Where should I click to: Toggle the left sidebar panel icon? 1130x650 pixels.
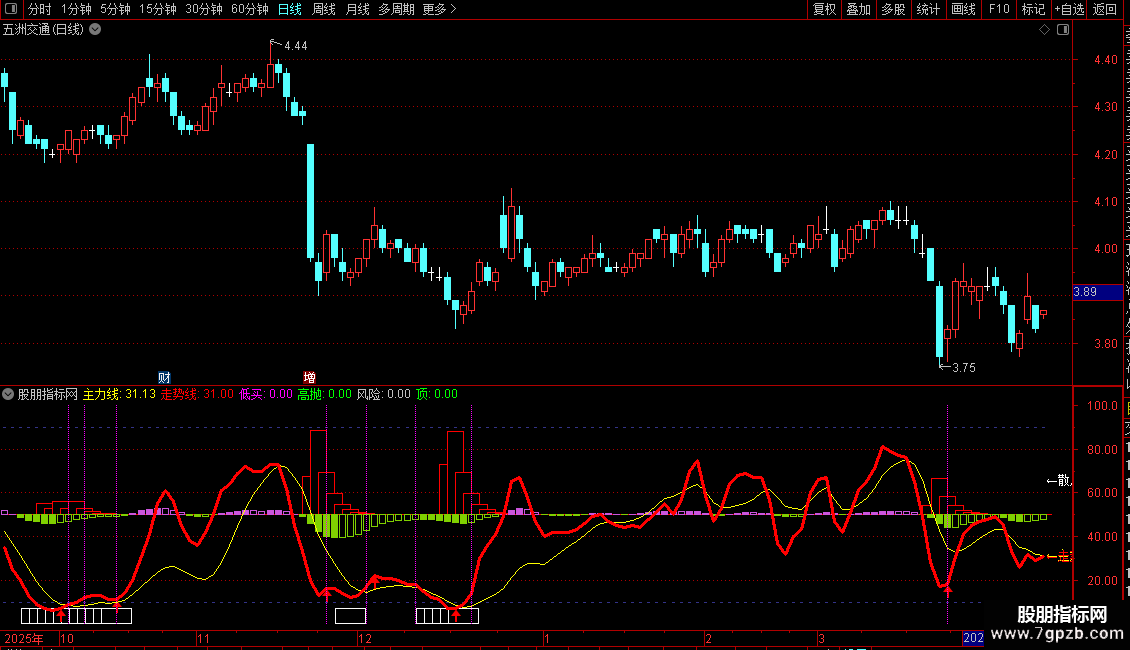tap(11, 9)
